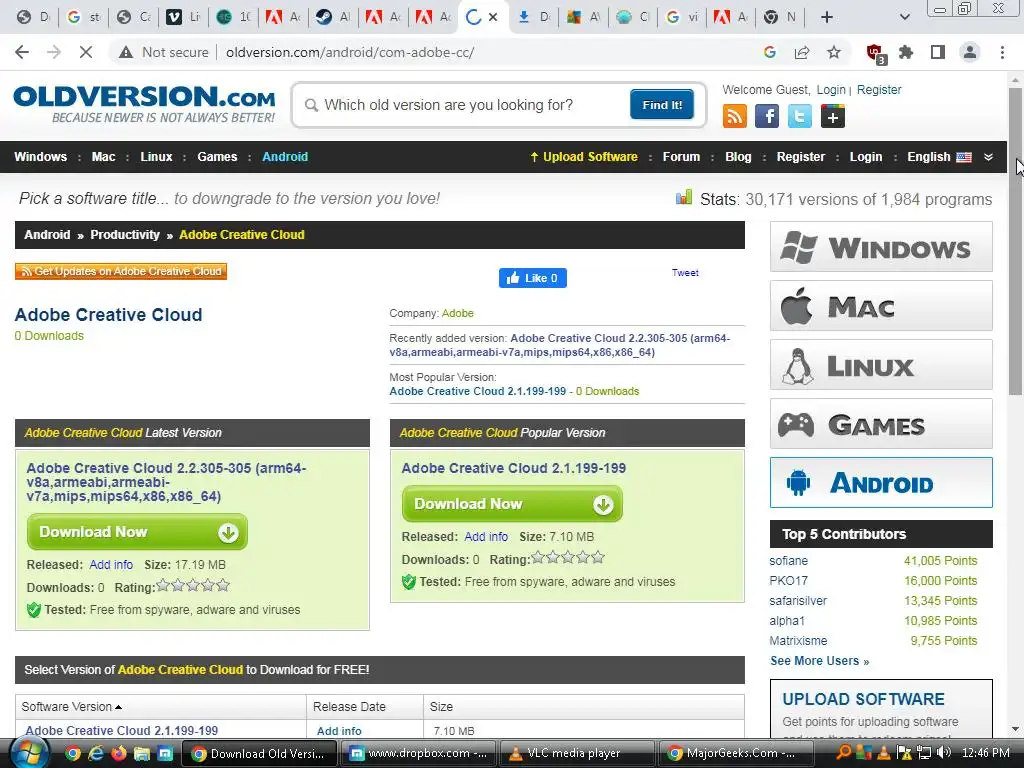Switch to MajorGeeks.Com taskbar window
Screen dimensions: 1024x768
[735, 753]
